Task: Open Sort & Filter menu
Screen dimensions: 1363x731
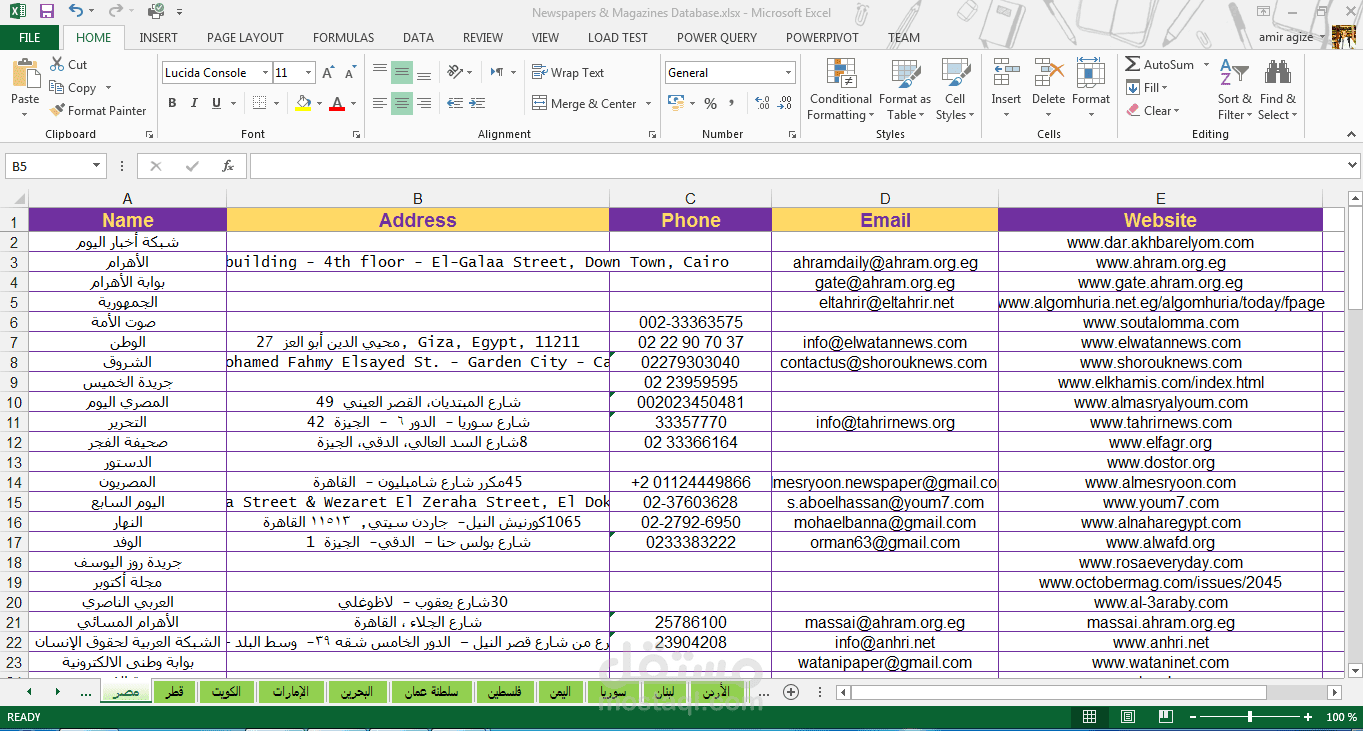Action: coord(1234,90)
